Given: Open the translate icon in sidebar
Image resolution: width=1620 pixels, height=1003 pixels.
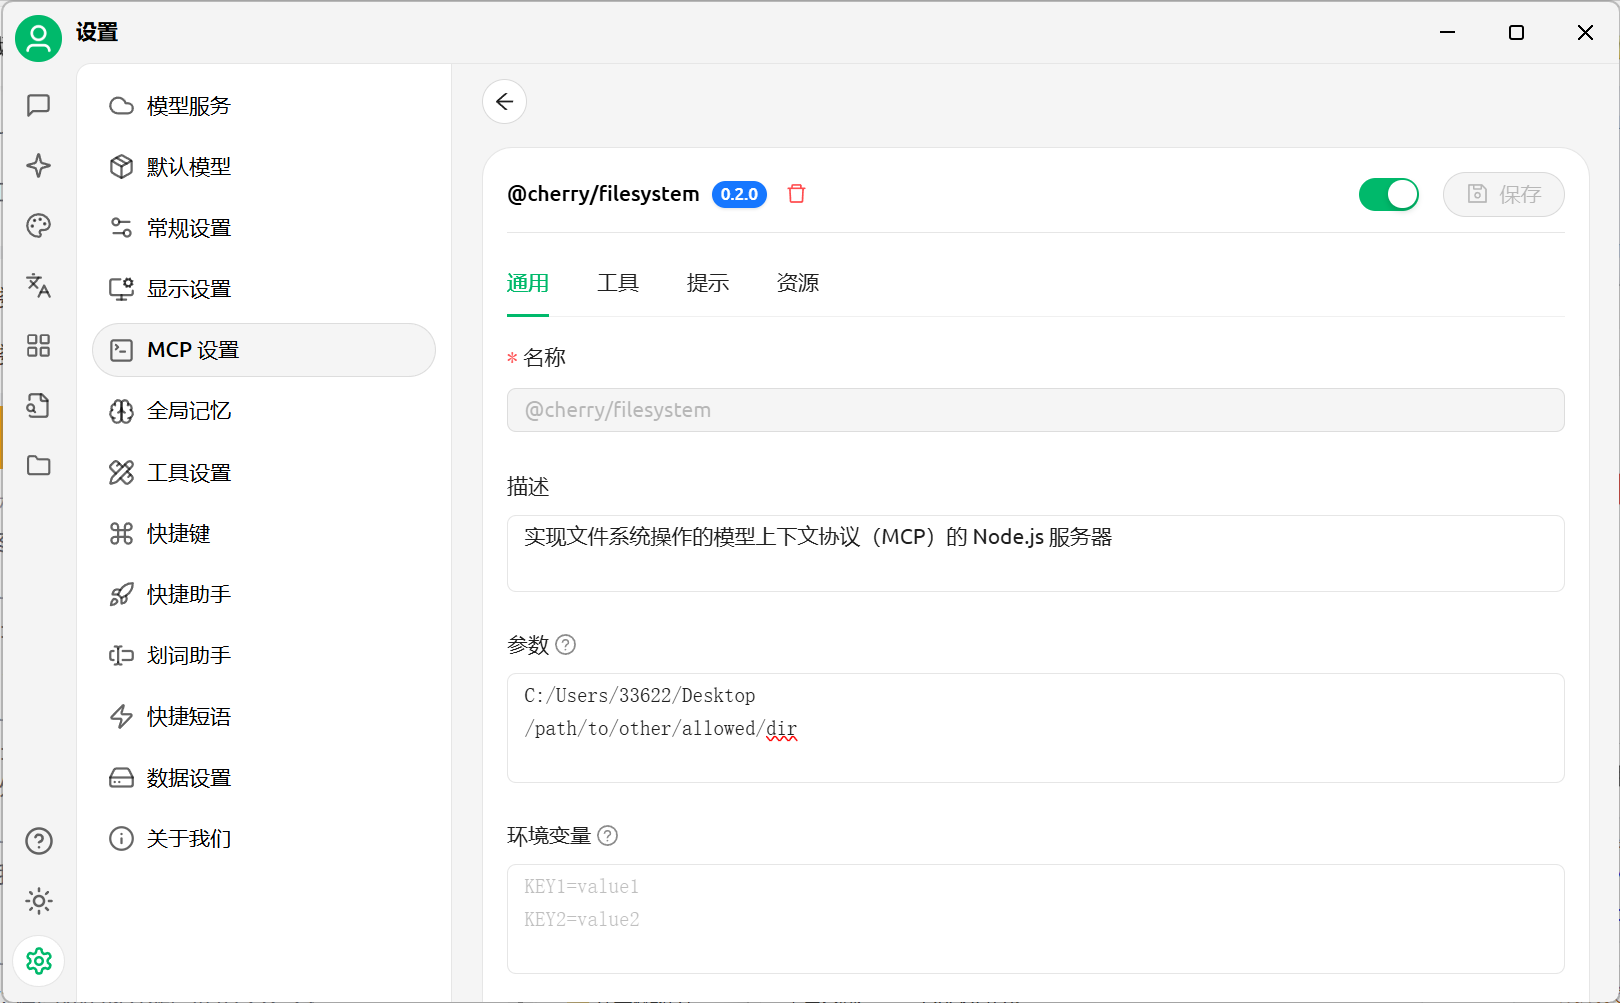Looking at the screenshot, I should tap(39, 286).
